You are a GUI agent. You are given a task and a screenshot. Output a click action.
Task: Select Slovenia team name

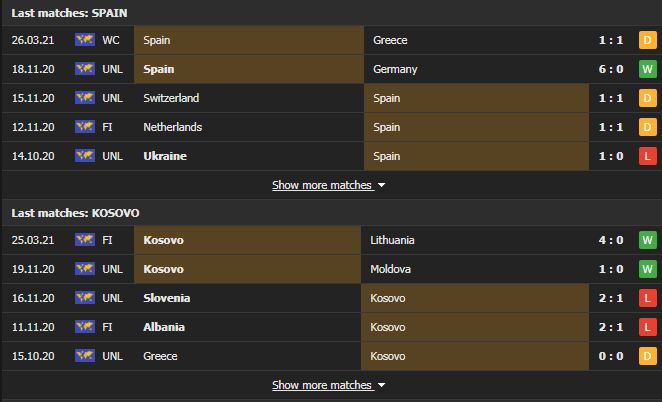tap(167, 298)
